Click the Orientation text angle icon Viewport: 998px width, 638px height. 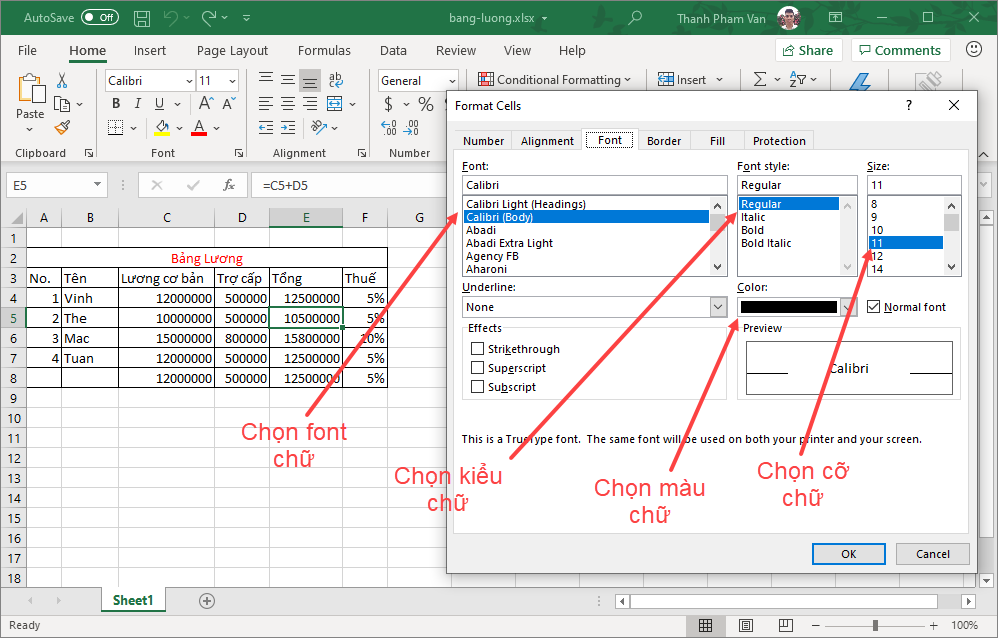[319, 128]
